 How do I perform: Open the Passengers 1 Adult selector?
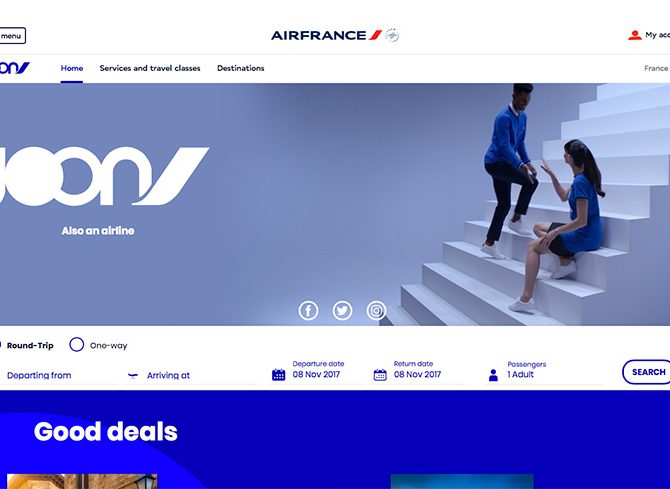pos(543,371)
